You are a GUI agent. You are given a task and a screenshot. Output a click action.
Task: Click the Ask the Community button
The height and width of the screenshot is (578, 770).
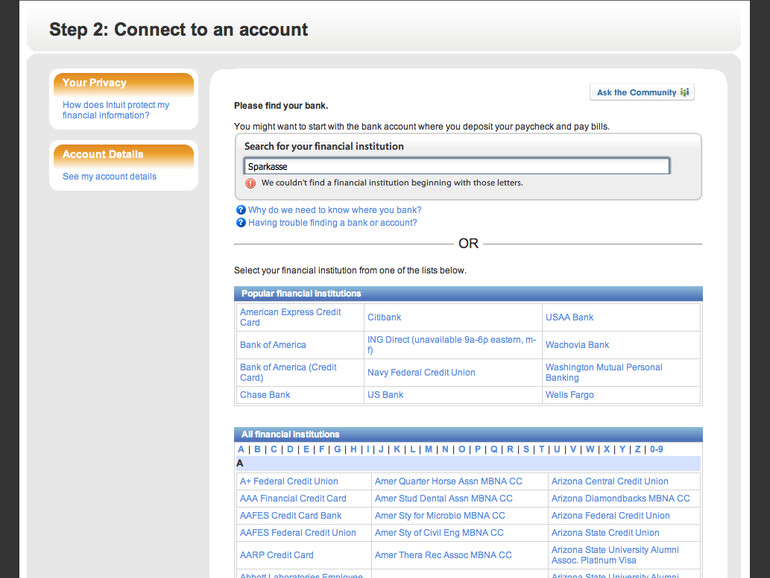pos(642,92)
